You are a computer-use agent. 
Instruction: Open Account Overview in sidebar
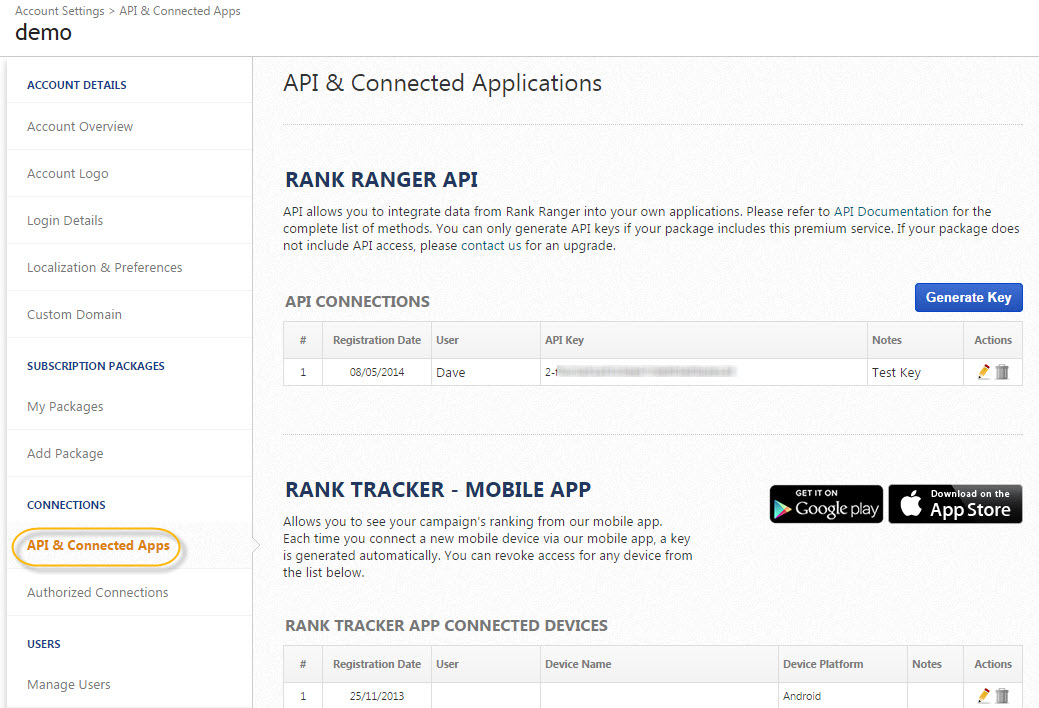(80, 127)
